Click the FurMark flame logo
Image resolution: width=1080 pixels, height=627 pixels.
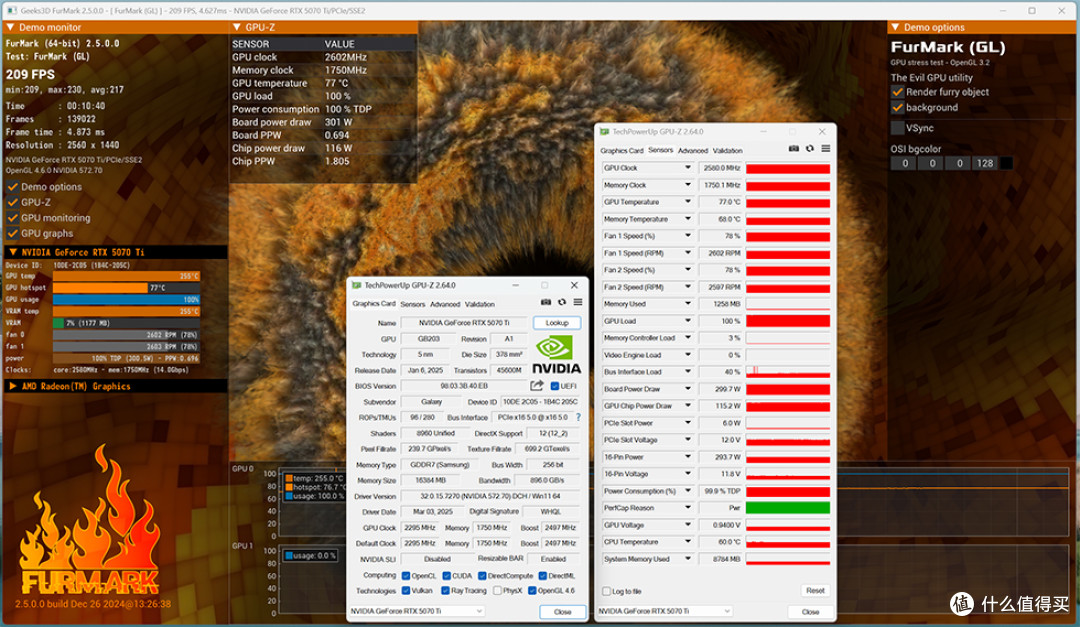click(x=90, y=520)
